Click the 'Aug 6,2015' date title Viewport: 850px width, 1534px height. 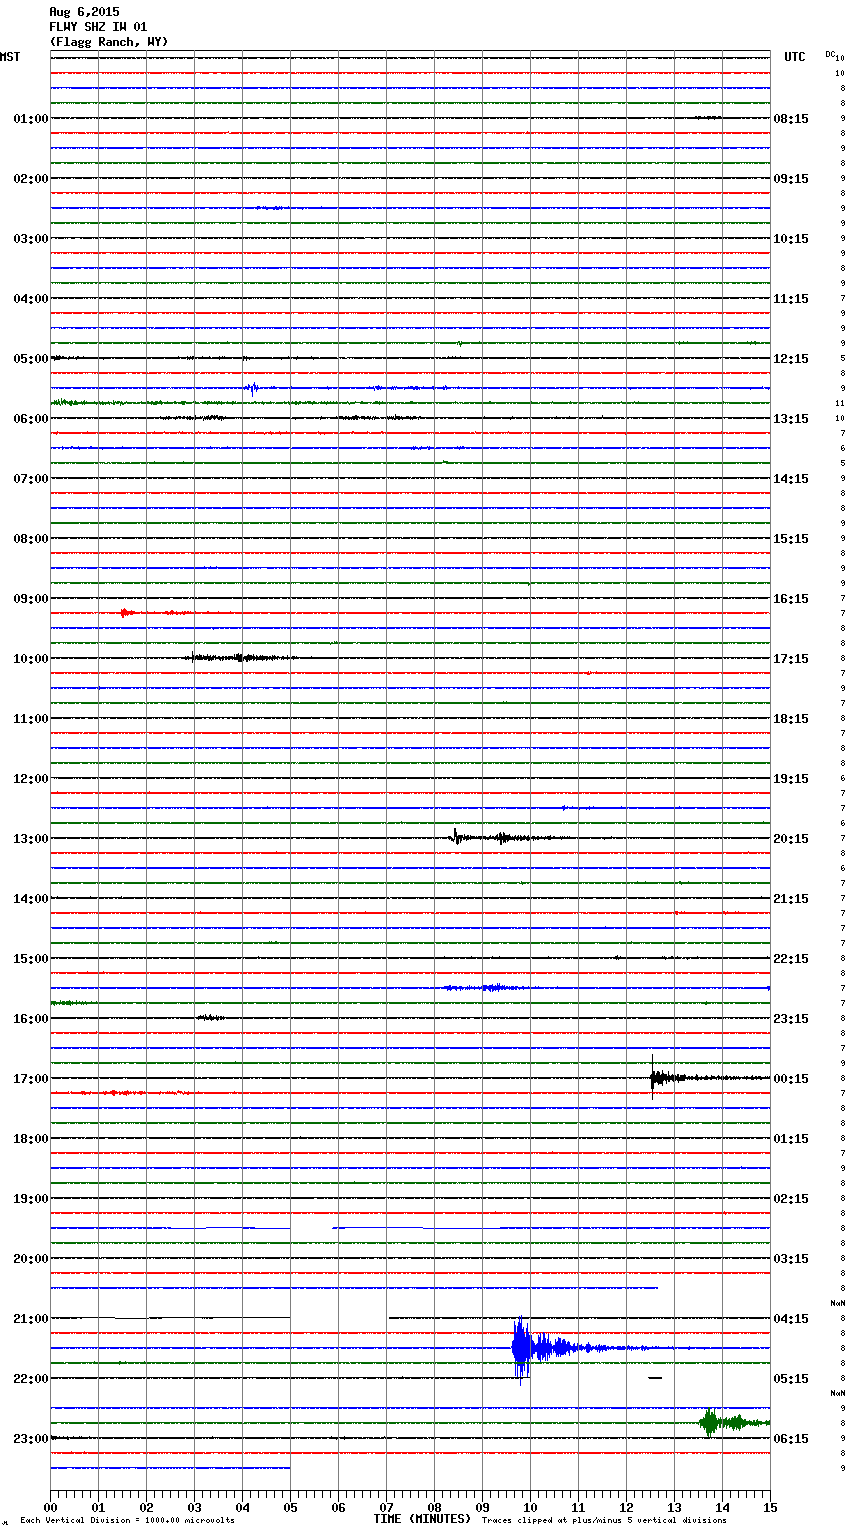(x=84, y=12)
